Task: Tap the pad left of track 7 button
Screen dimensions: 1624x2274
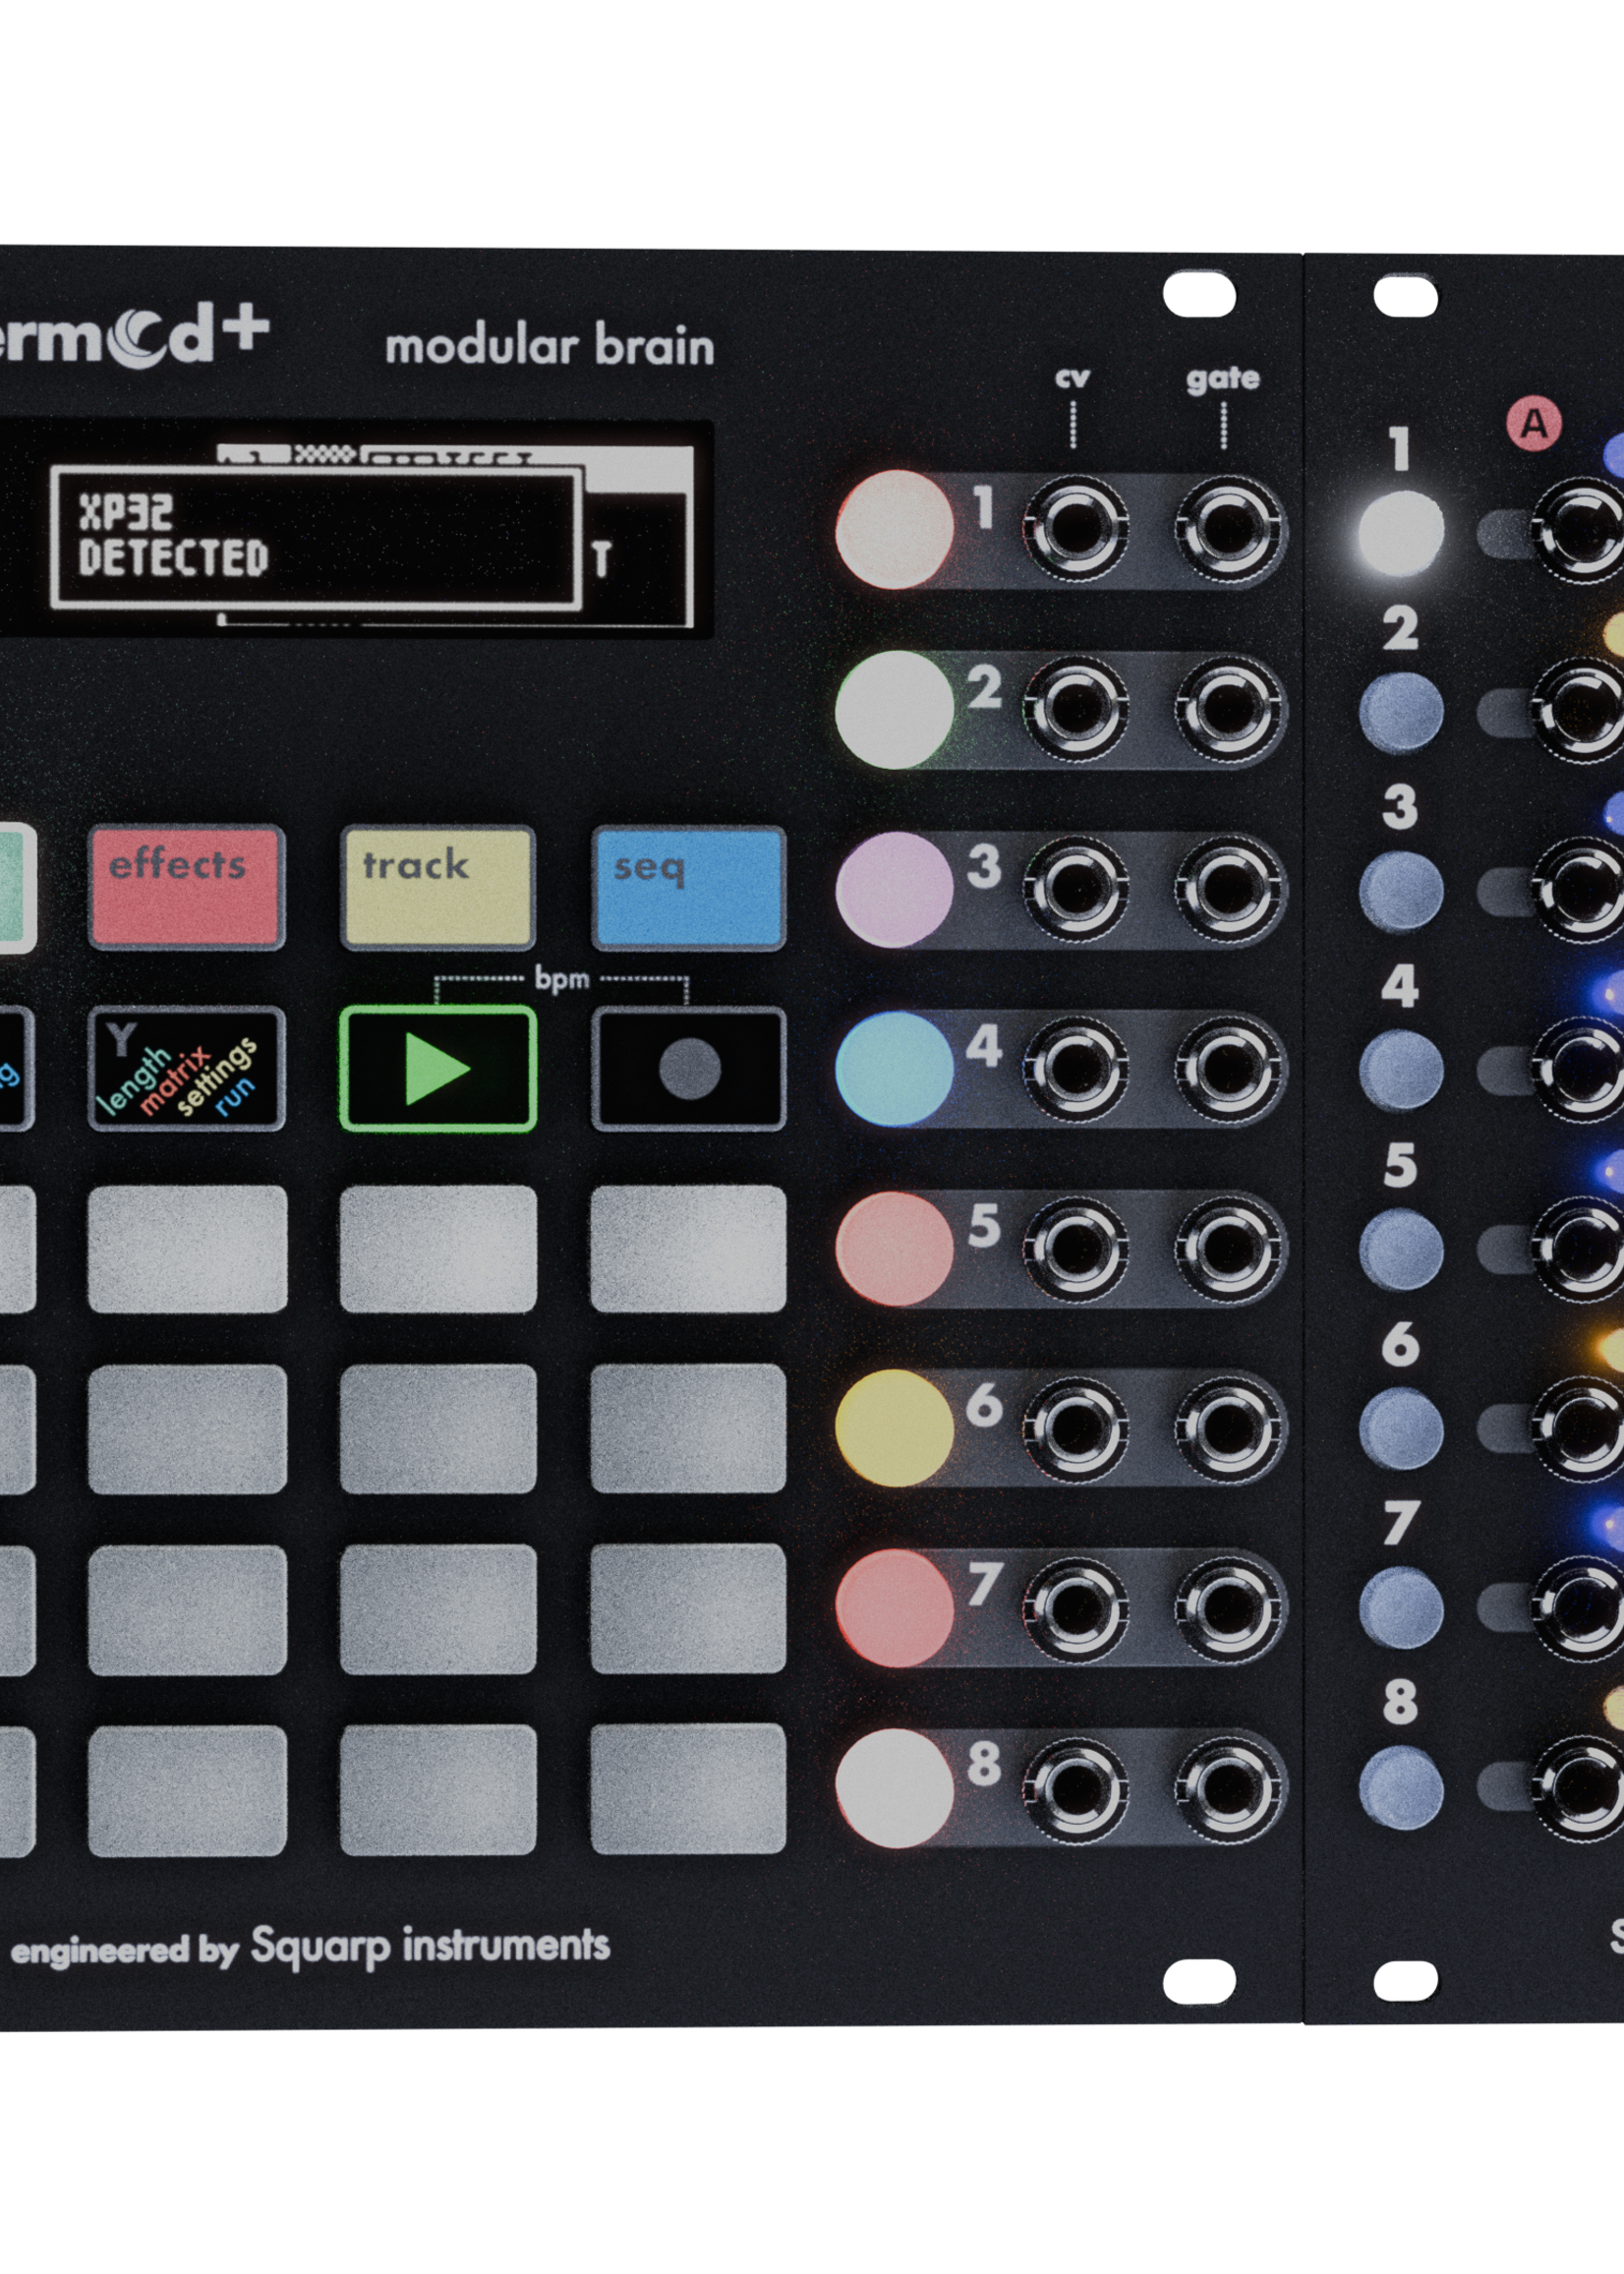Action: coord(689,1609)
